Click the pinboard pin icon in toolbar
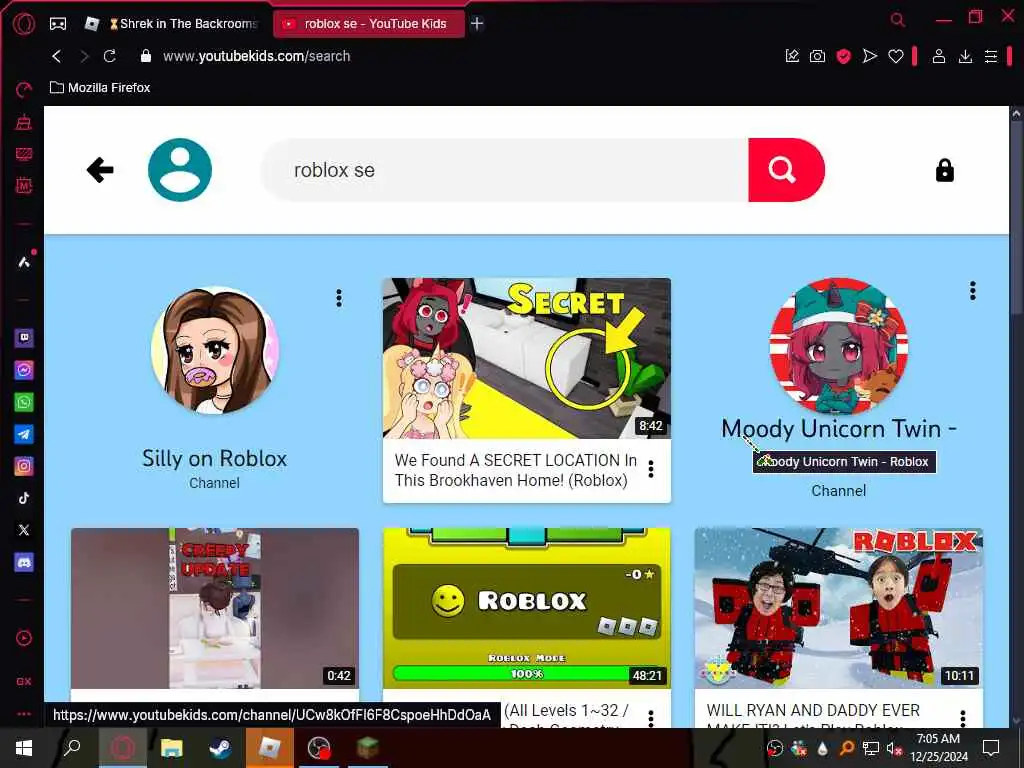The width and height of the screenshot is (1024, 768). (792, 56)
